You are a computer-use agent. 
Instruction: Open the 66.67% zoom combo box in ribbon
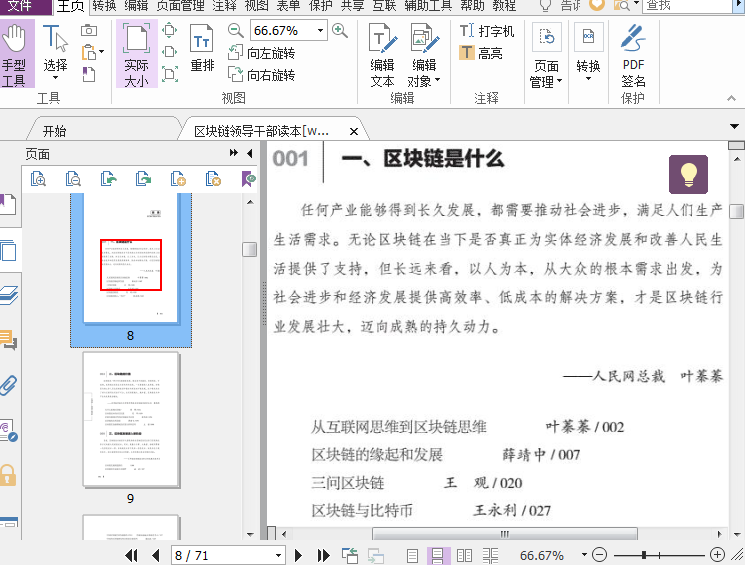[x=288, y=30]
